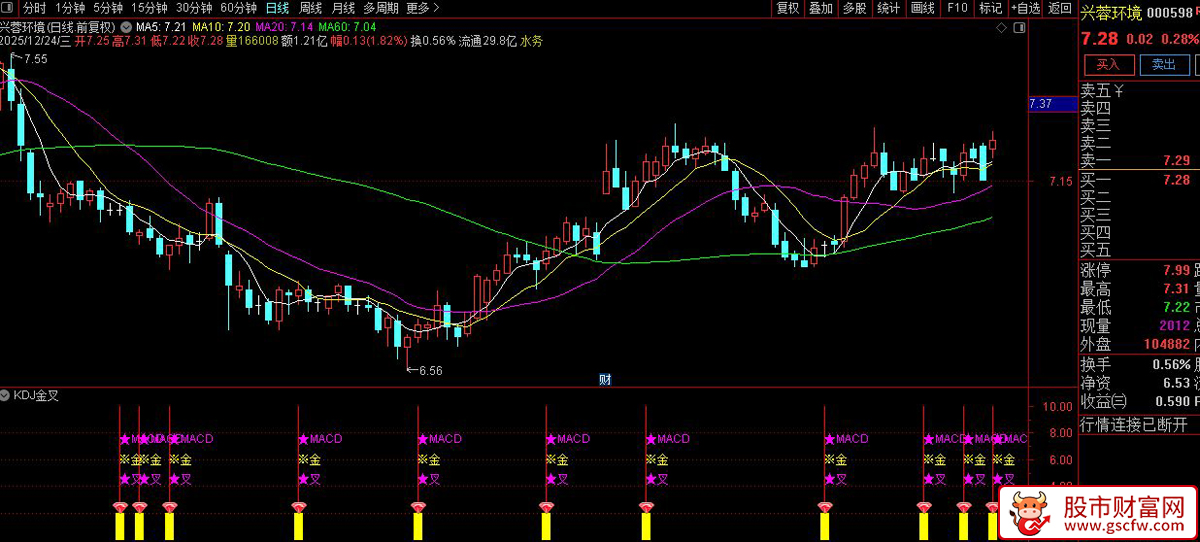Click the 换手 value 0.56%
This screenshot has height=542, width=1200.
click(x=1169, y=364)
